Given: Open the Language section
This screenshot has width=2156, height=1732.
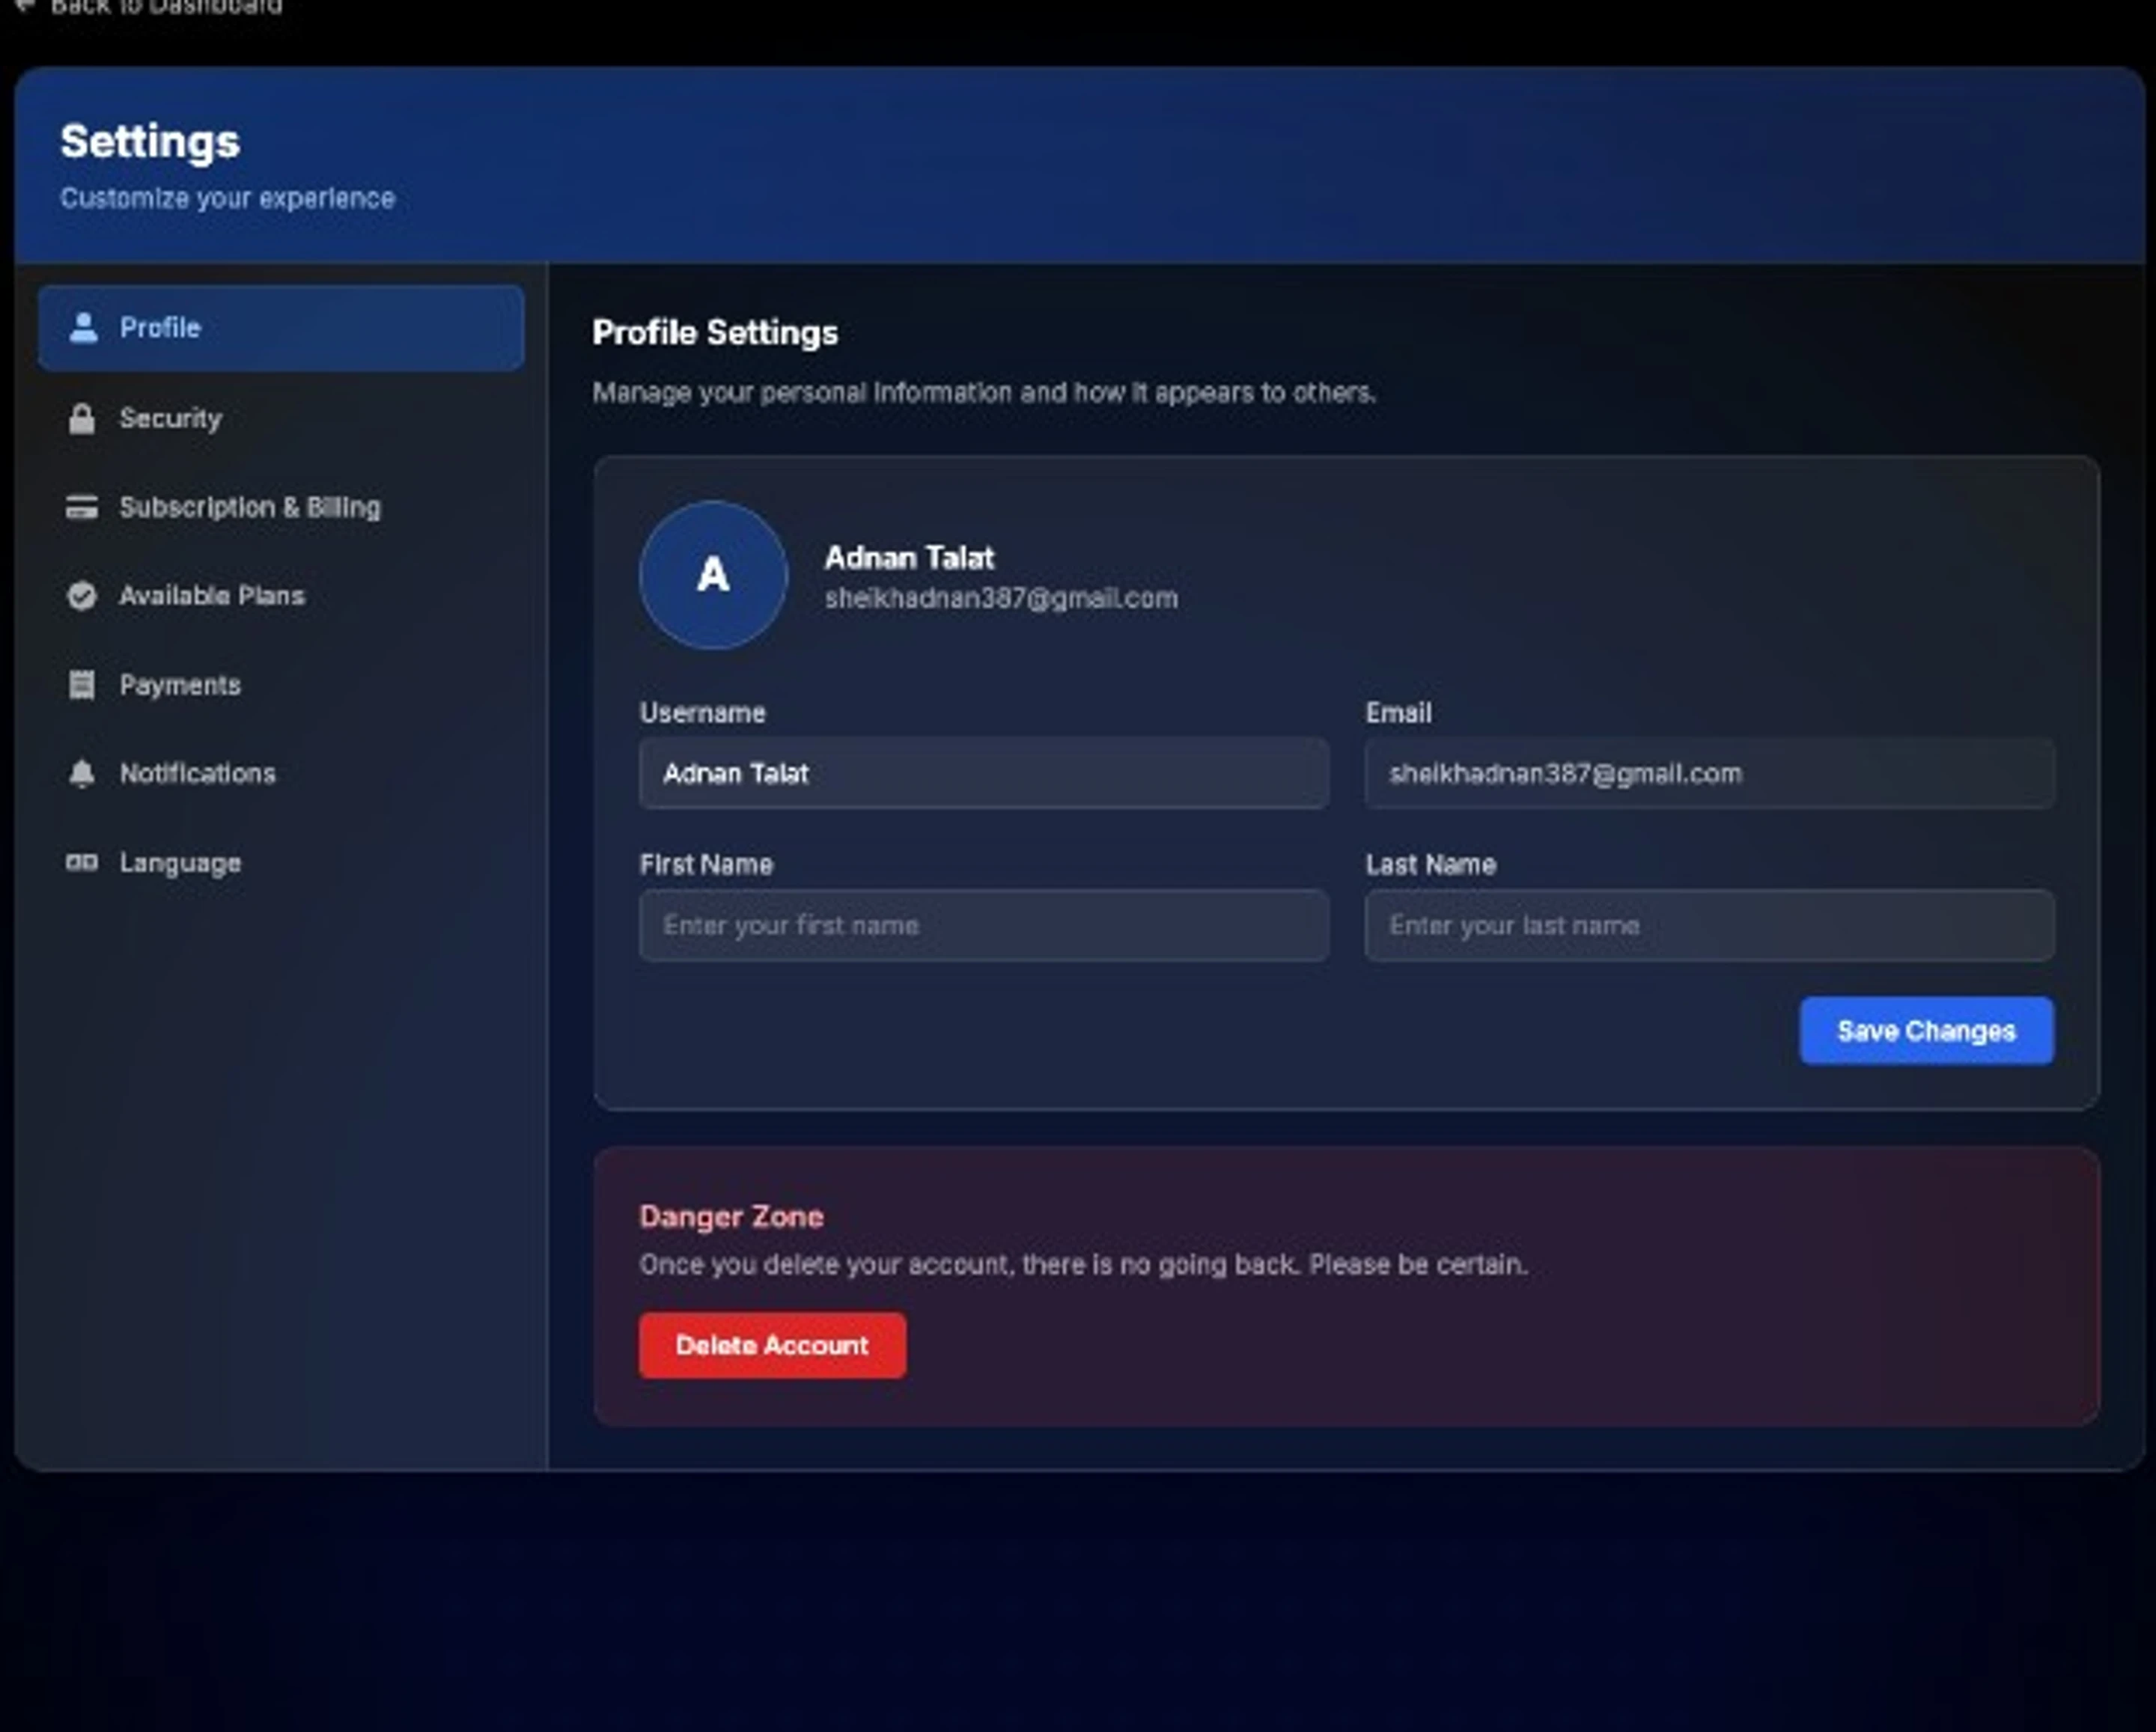Looking at the screenshot, I should [x=281, y=862].
